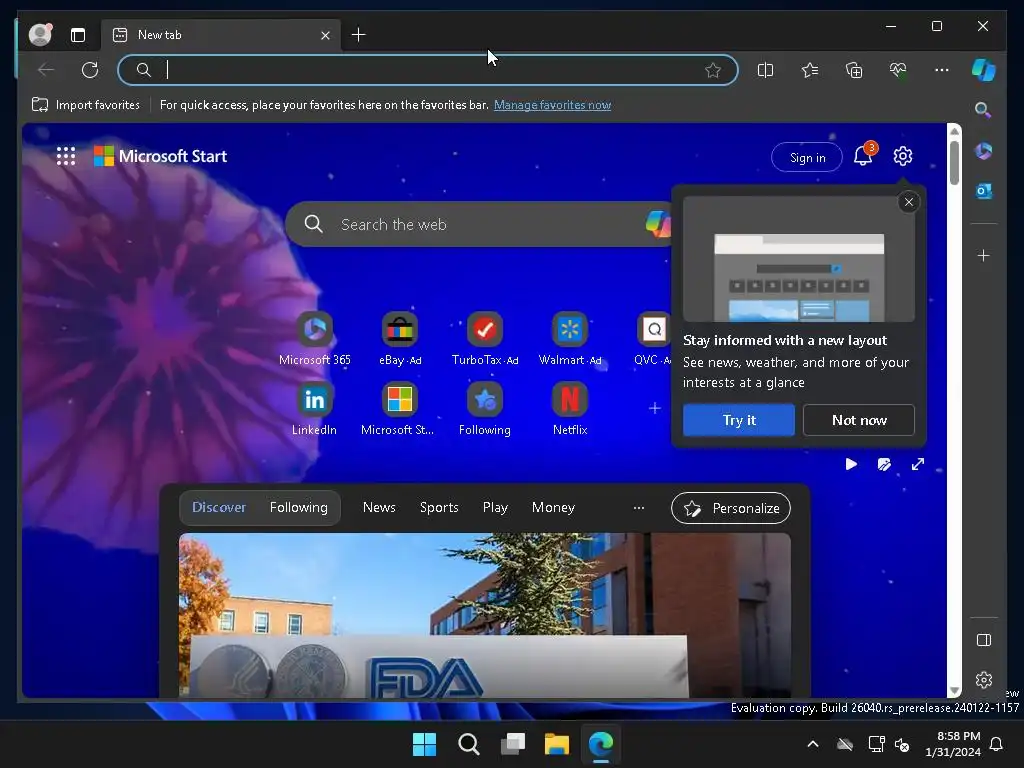Select the News tab

point(379,507)
